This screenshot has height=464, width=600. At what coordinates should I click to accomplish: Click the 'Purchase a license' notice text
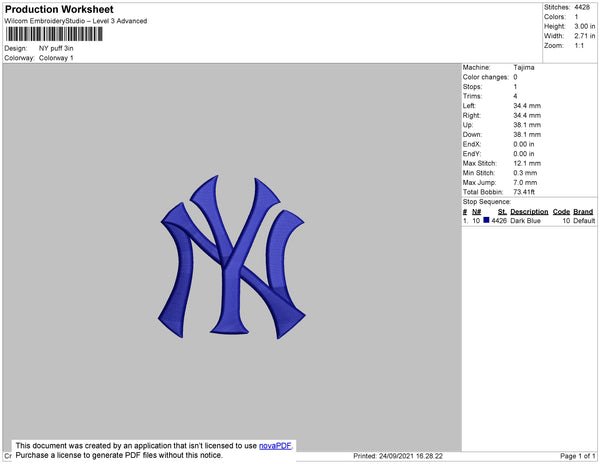pos(119,455)
